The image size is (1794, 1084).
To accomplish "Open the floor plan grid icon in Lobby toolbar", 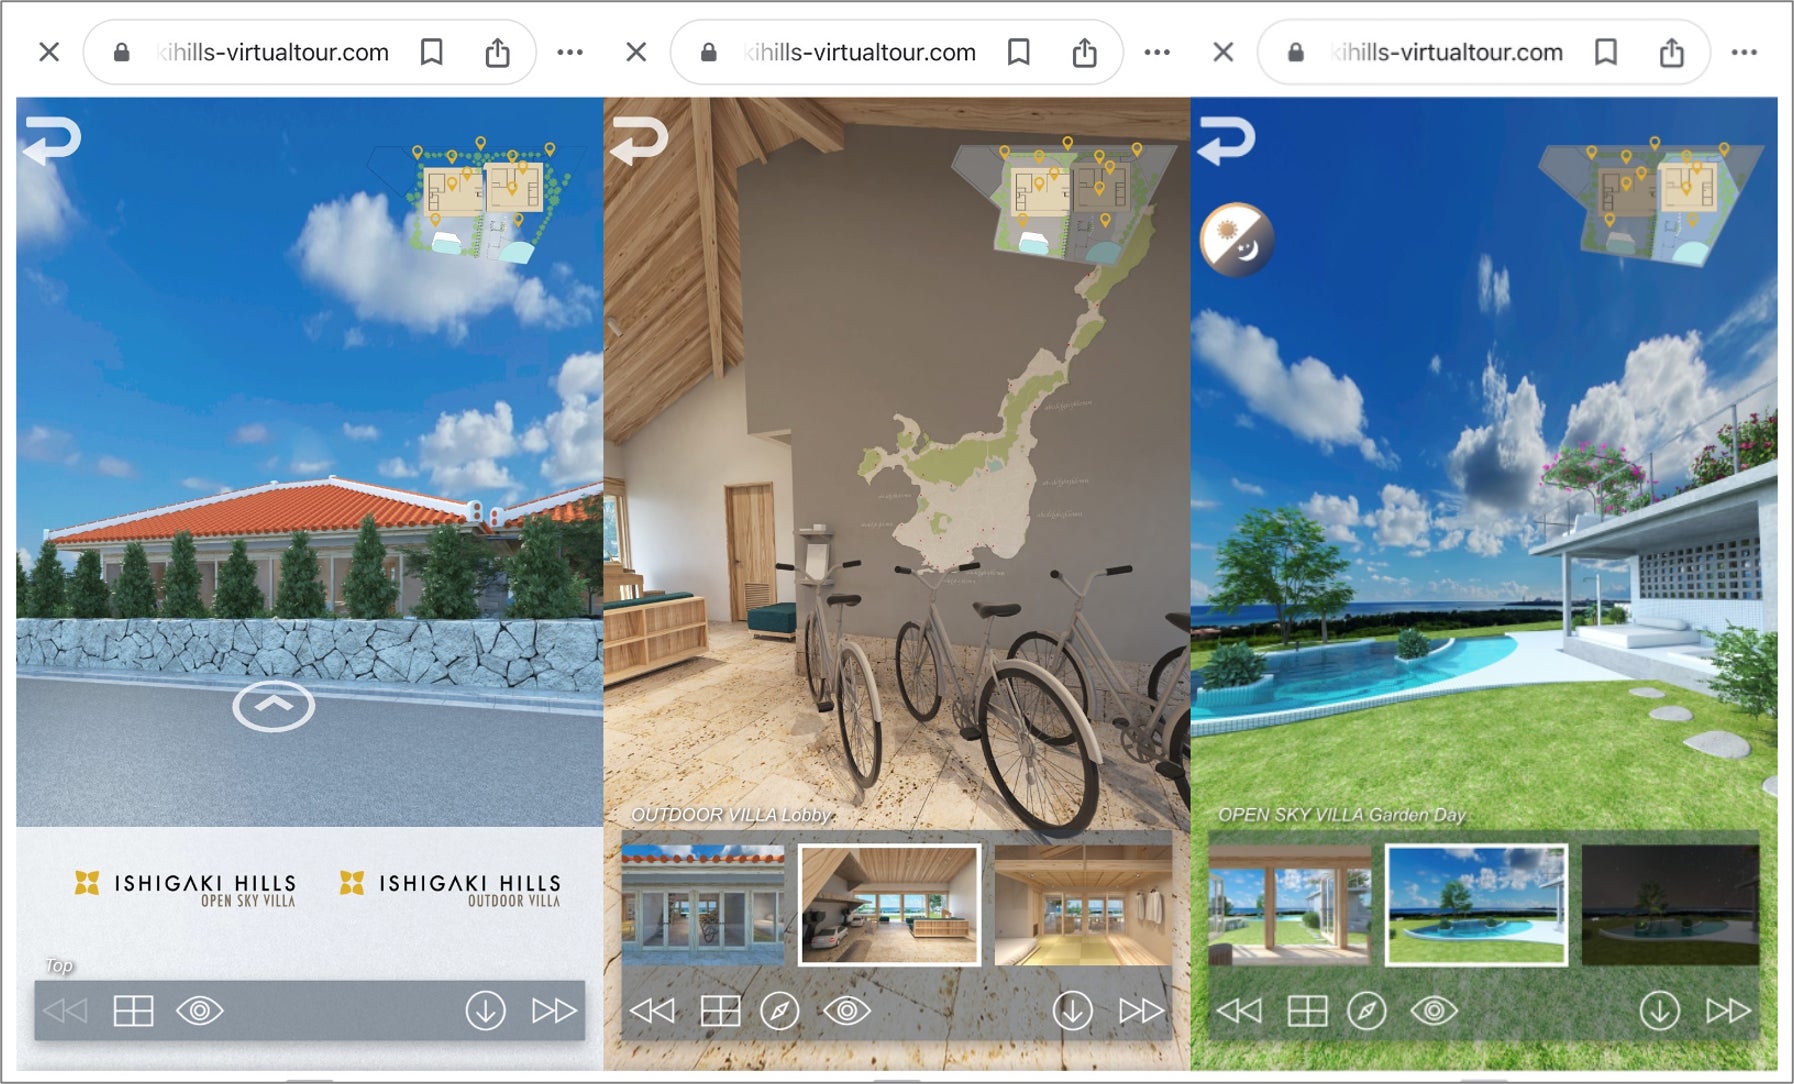I will (720, 1011).
